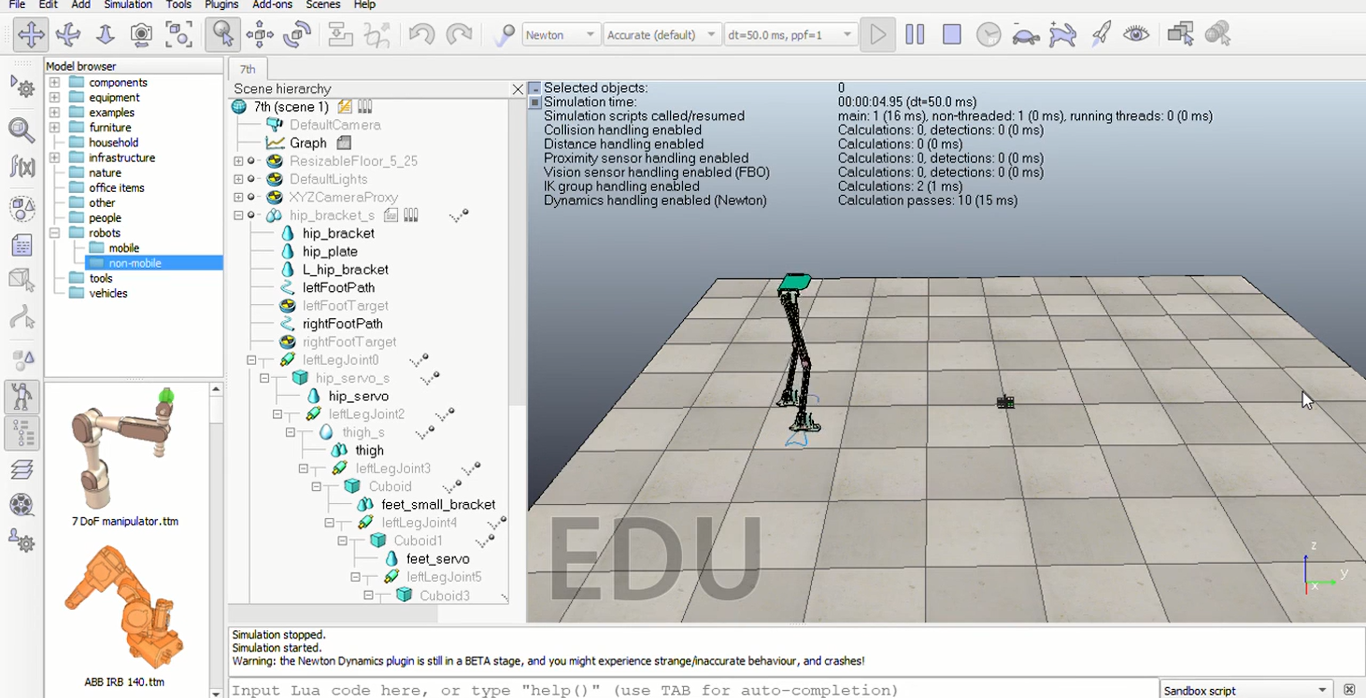This screenshot has height=698, width=1366.
Task: Click the undo arrow in the toolbar
Action: coord(421,35)
